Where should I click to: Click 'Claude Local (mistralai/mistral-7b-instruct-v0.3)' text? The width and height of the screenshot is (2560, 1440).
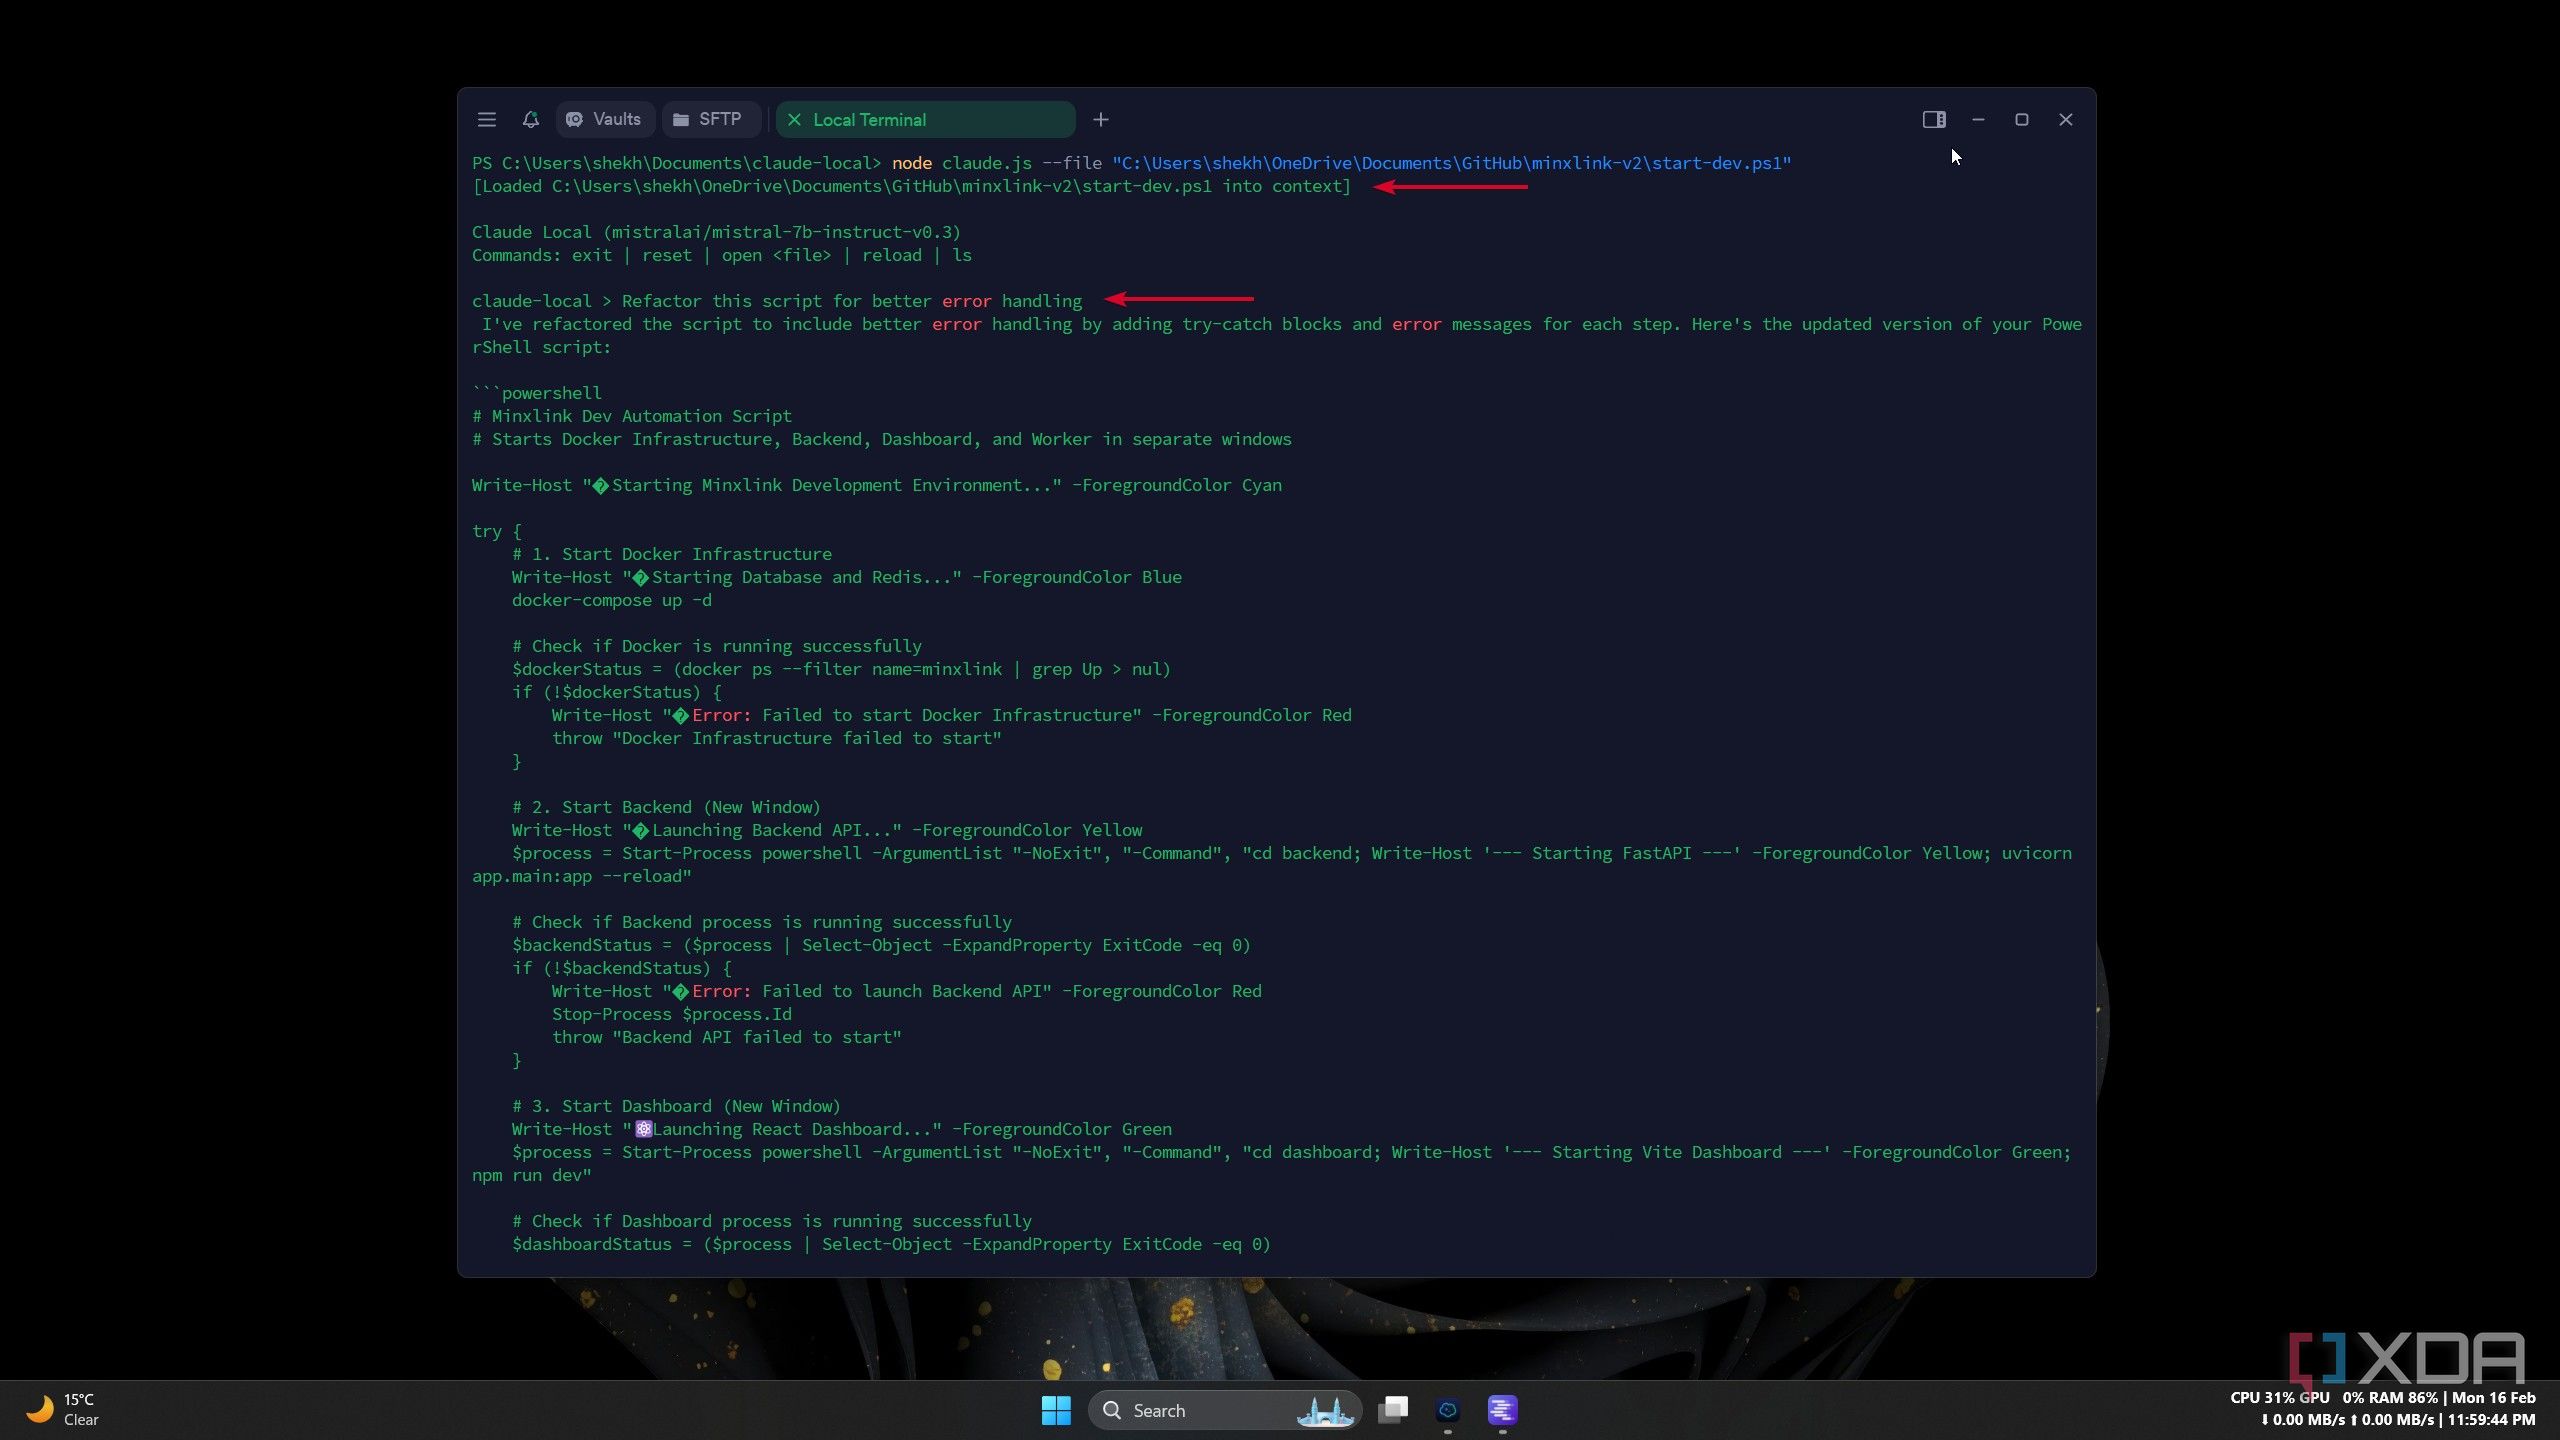point(716,232)
